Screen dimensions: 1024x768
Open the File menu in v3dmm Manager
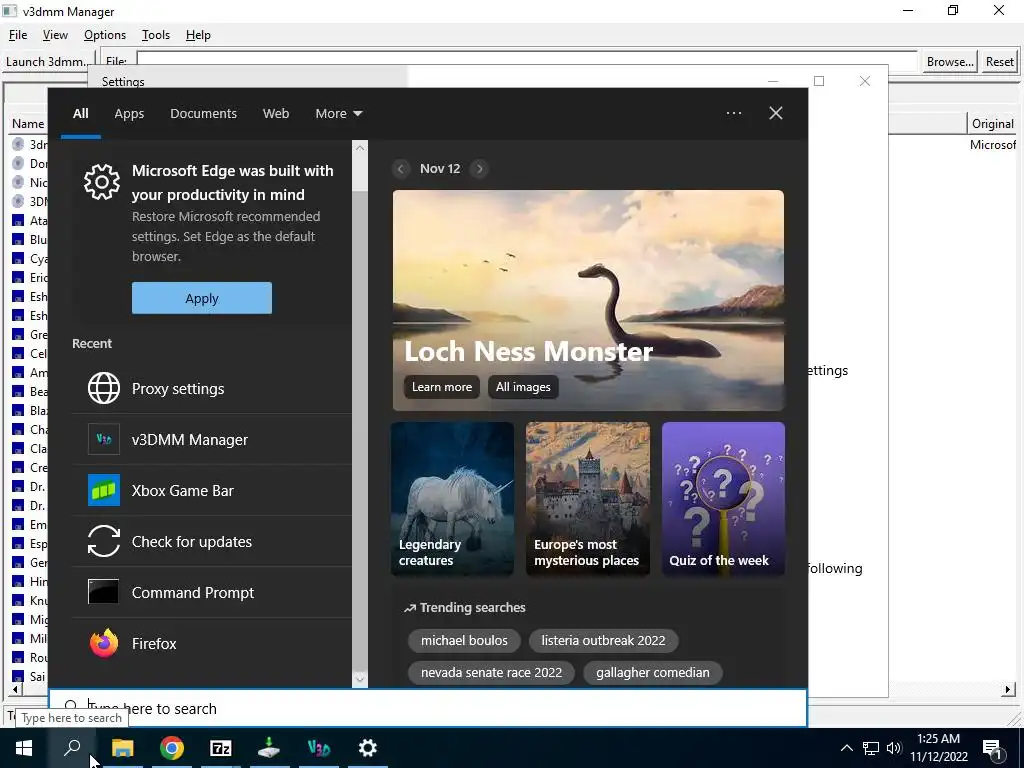click(18, 35)
